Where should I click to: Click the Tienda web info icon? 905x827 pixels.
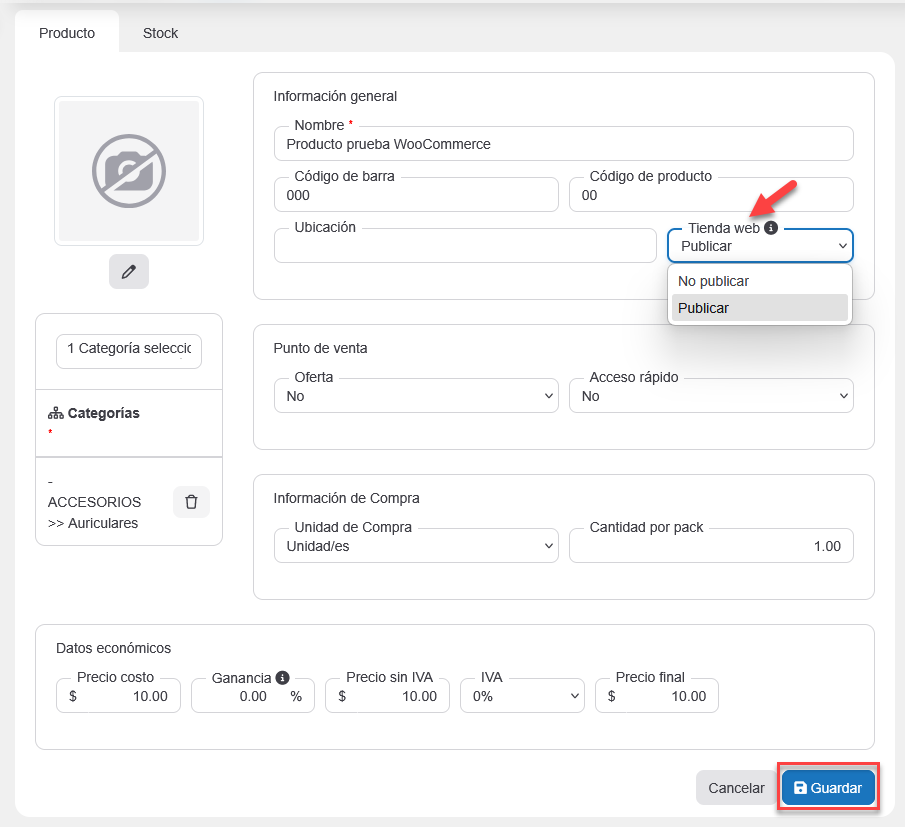[771, 228]
